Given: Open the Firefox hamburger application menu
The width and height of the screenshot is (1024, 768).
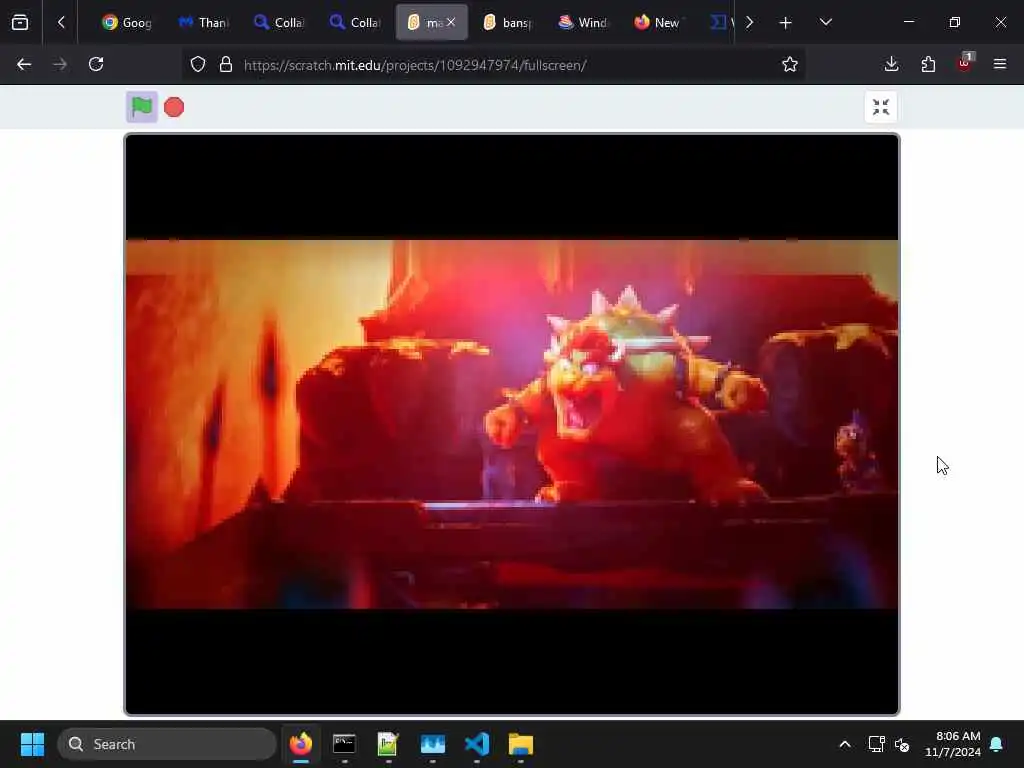Looking at the screenshot, I should pos(1000,64).
